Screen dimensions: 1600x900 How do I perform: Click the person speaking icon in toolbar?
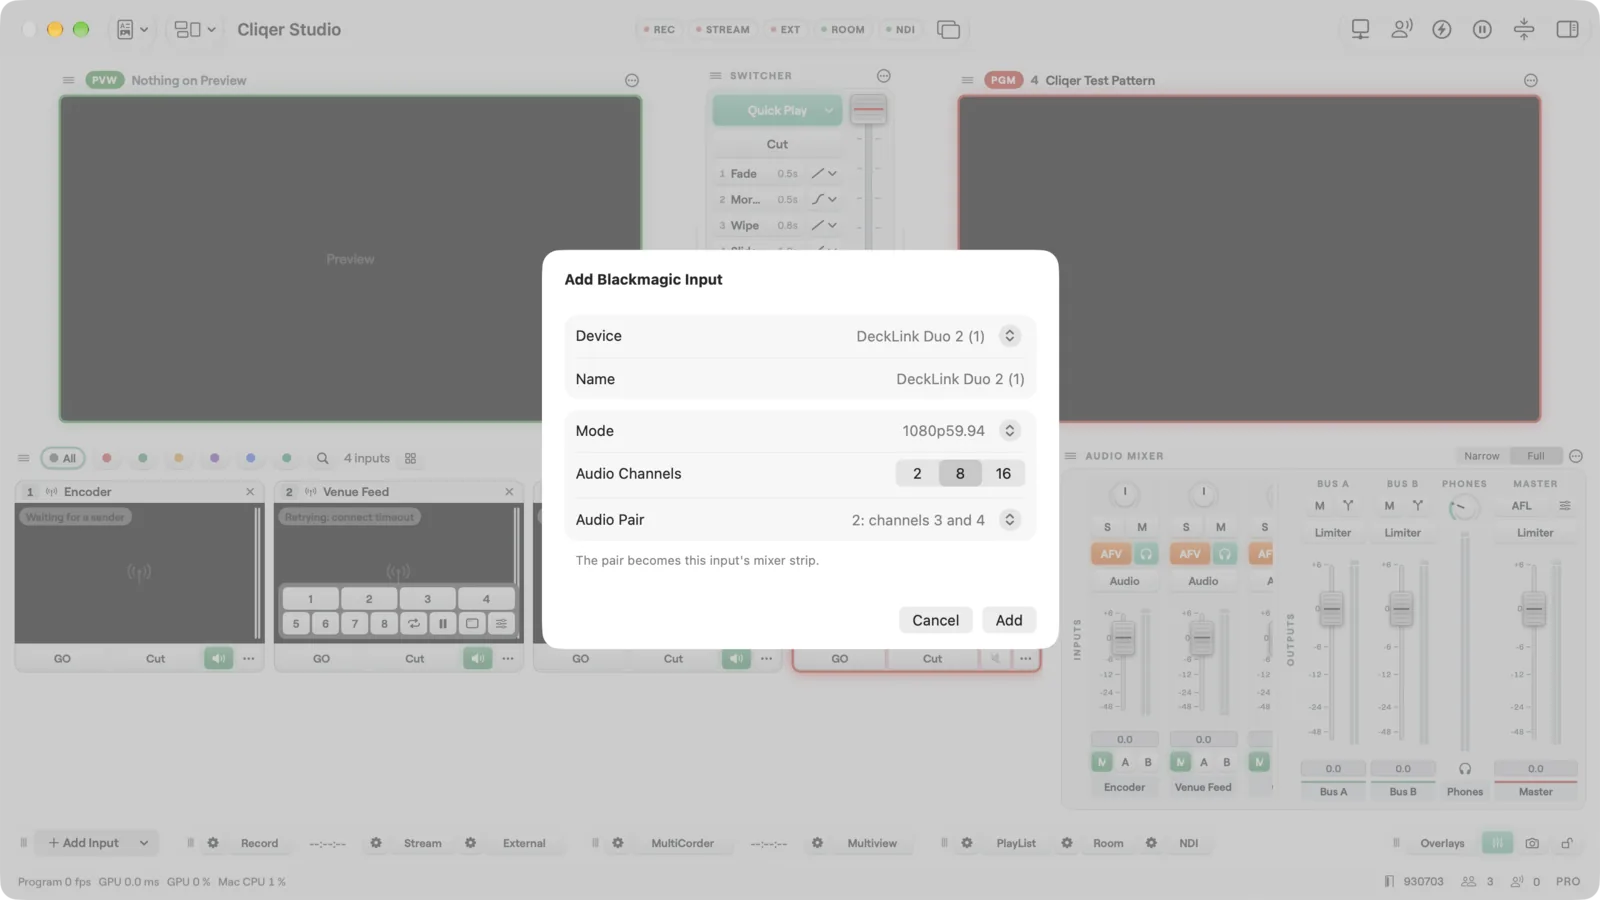point(1402,30)
